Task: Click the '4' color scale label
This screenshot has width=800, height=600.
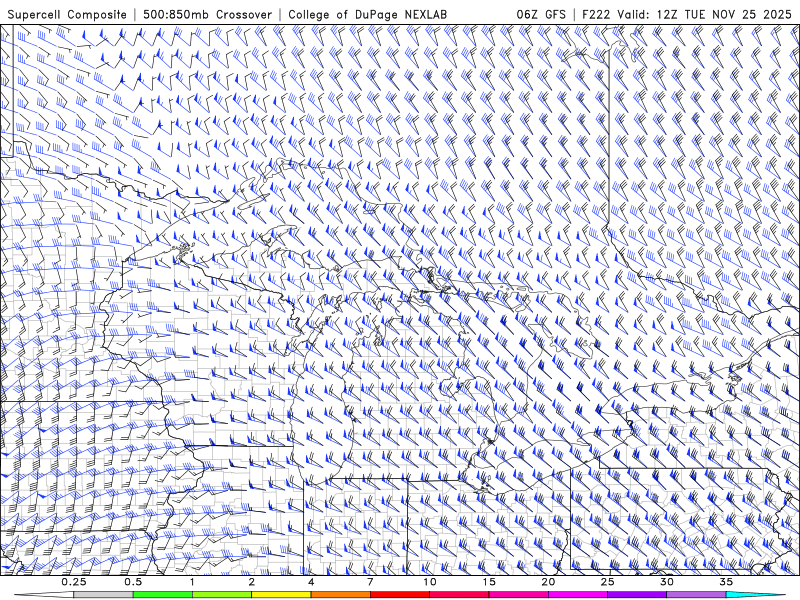Action: pos(311,582)
